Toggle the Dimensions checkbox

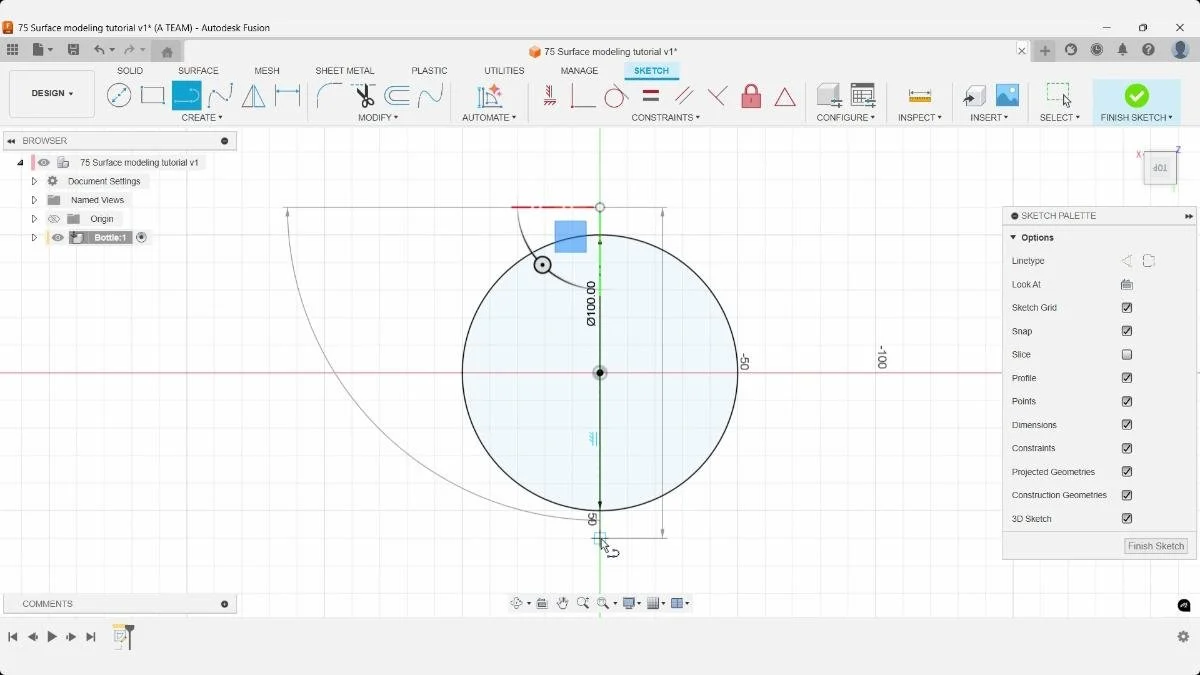tap(1127, 425)
